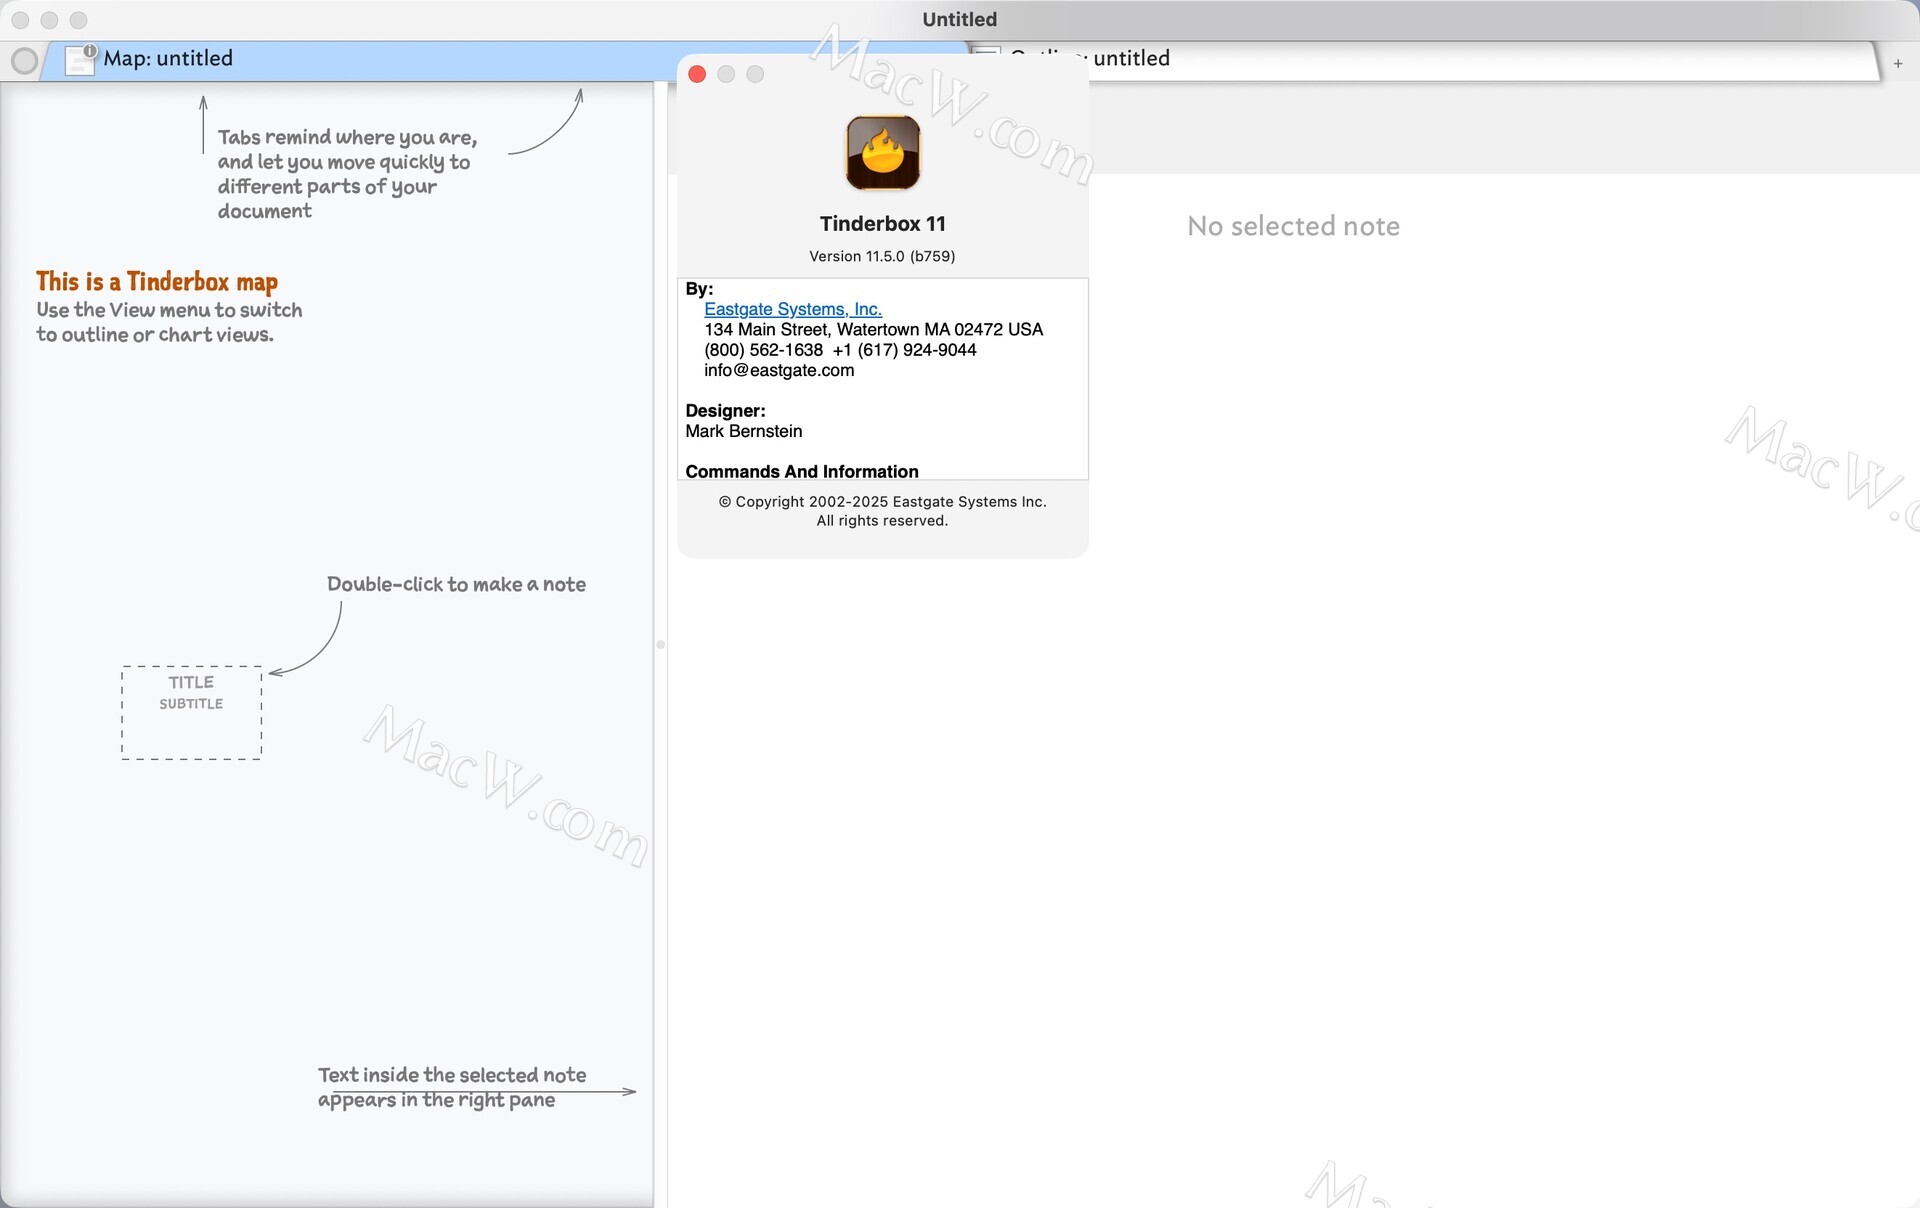Viewport: 1920px width, 1208px height.
Task: Click the Commands And Information heading
Action: click(x=801, y=471)
